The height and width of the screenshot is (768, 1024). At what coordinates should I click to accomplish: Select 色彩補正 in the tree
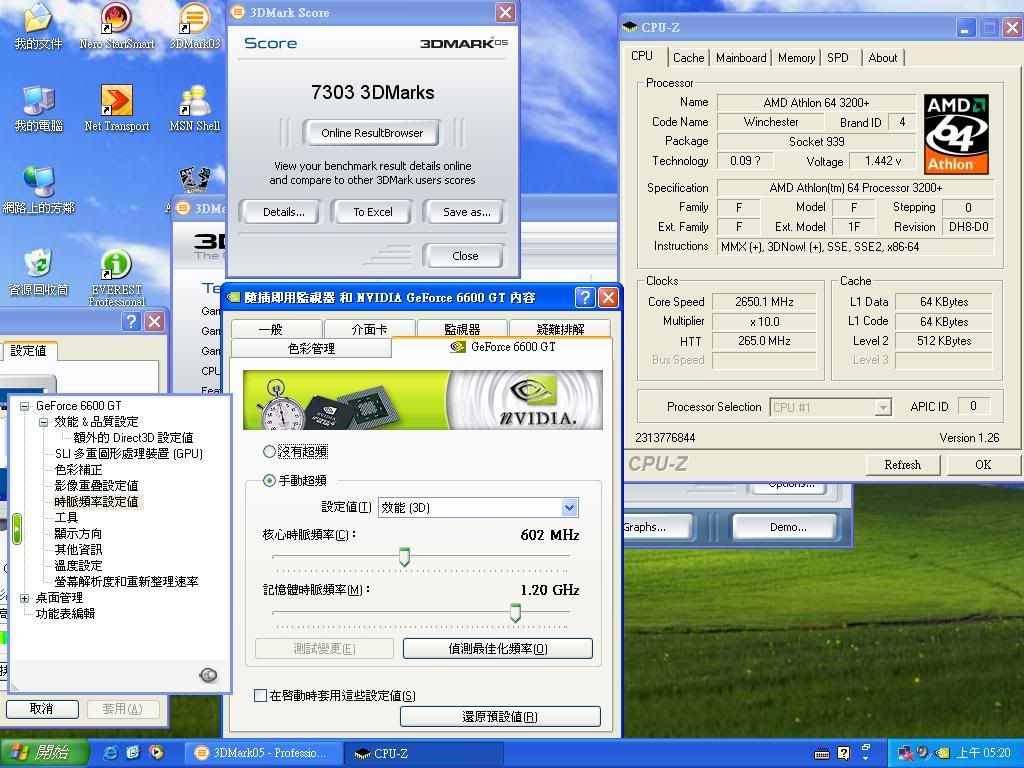click(78, 470)
